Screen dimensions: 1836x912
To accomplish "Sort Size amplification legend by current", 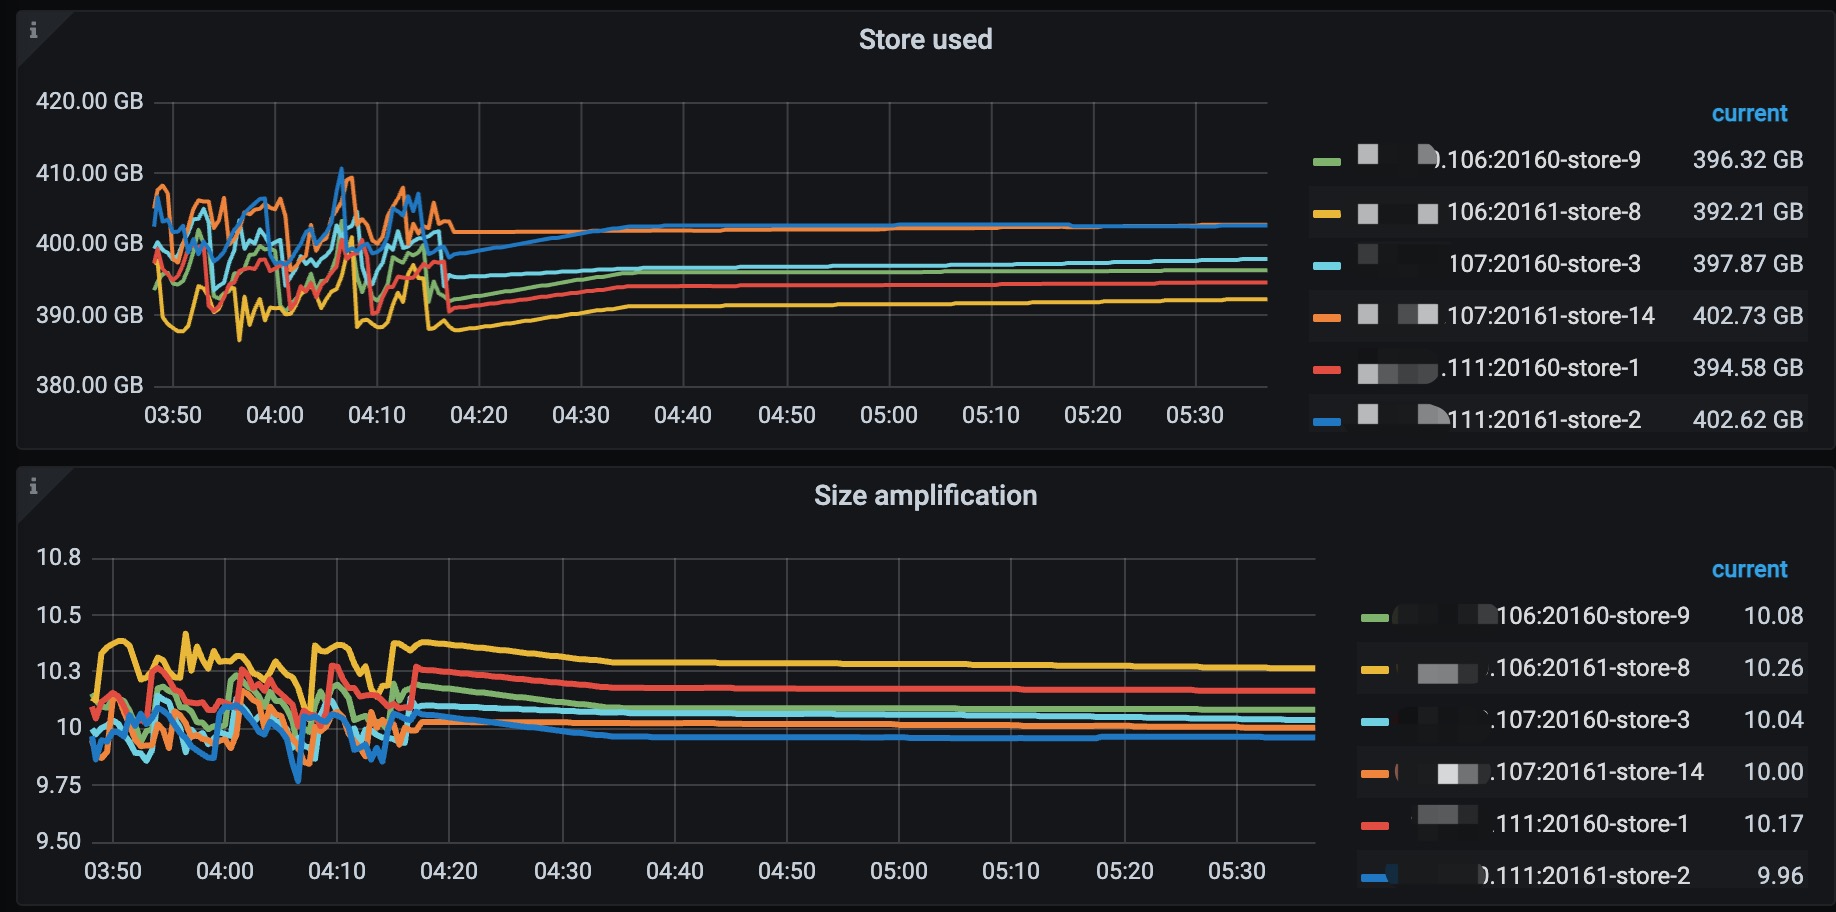I will pos(1749,570).
